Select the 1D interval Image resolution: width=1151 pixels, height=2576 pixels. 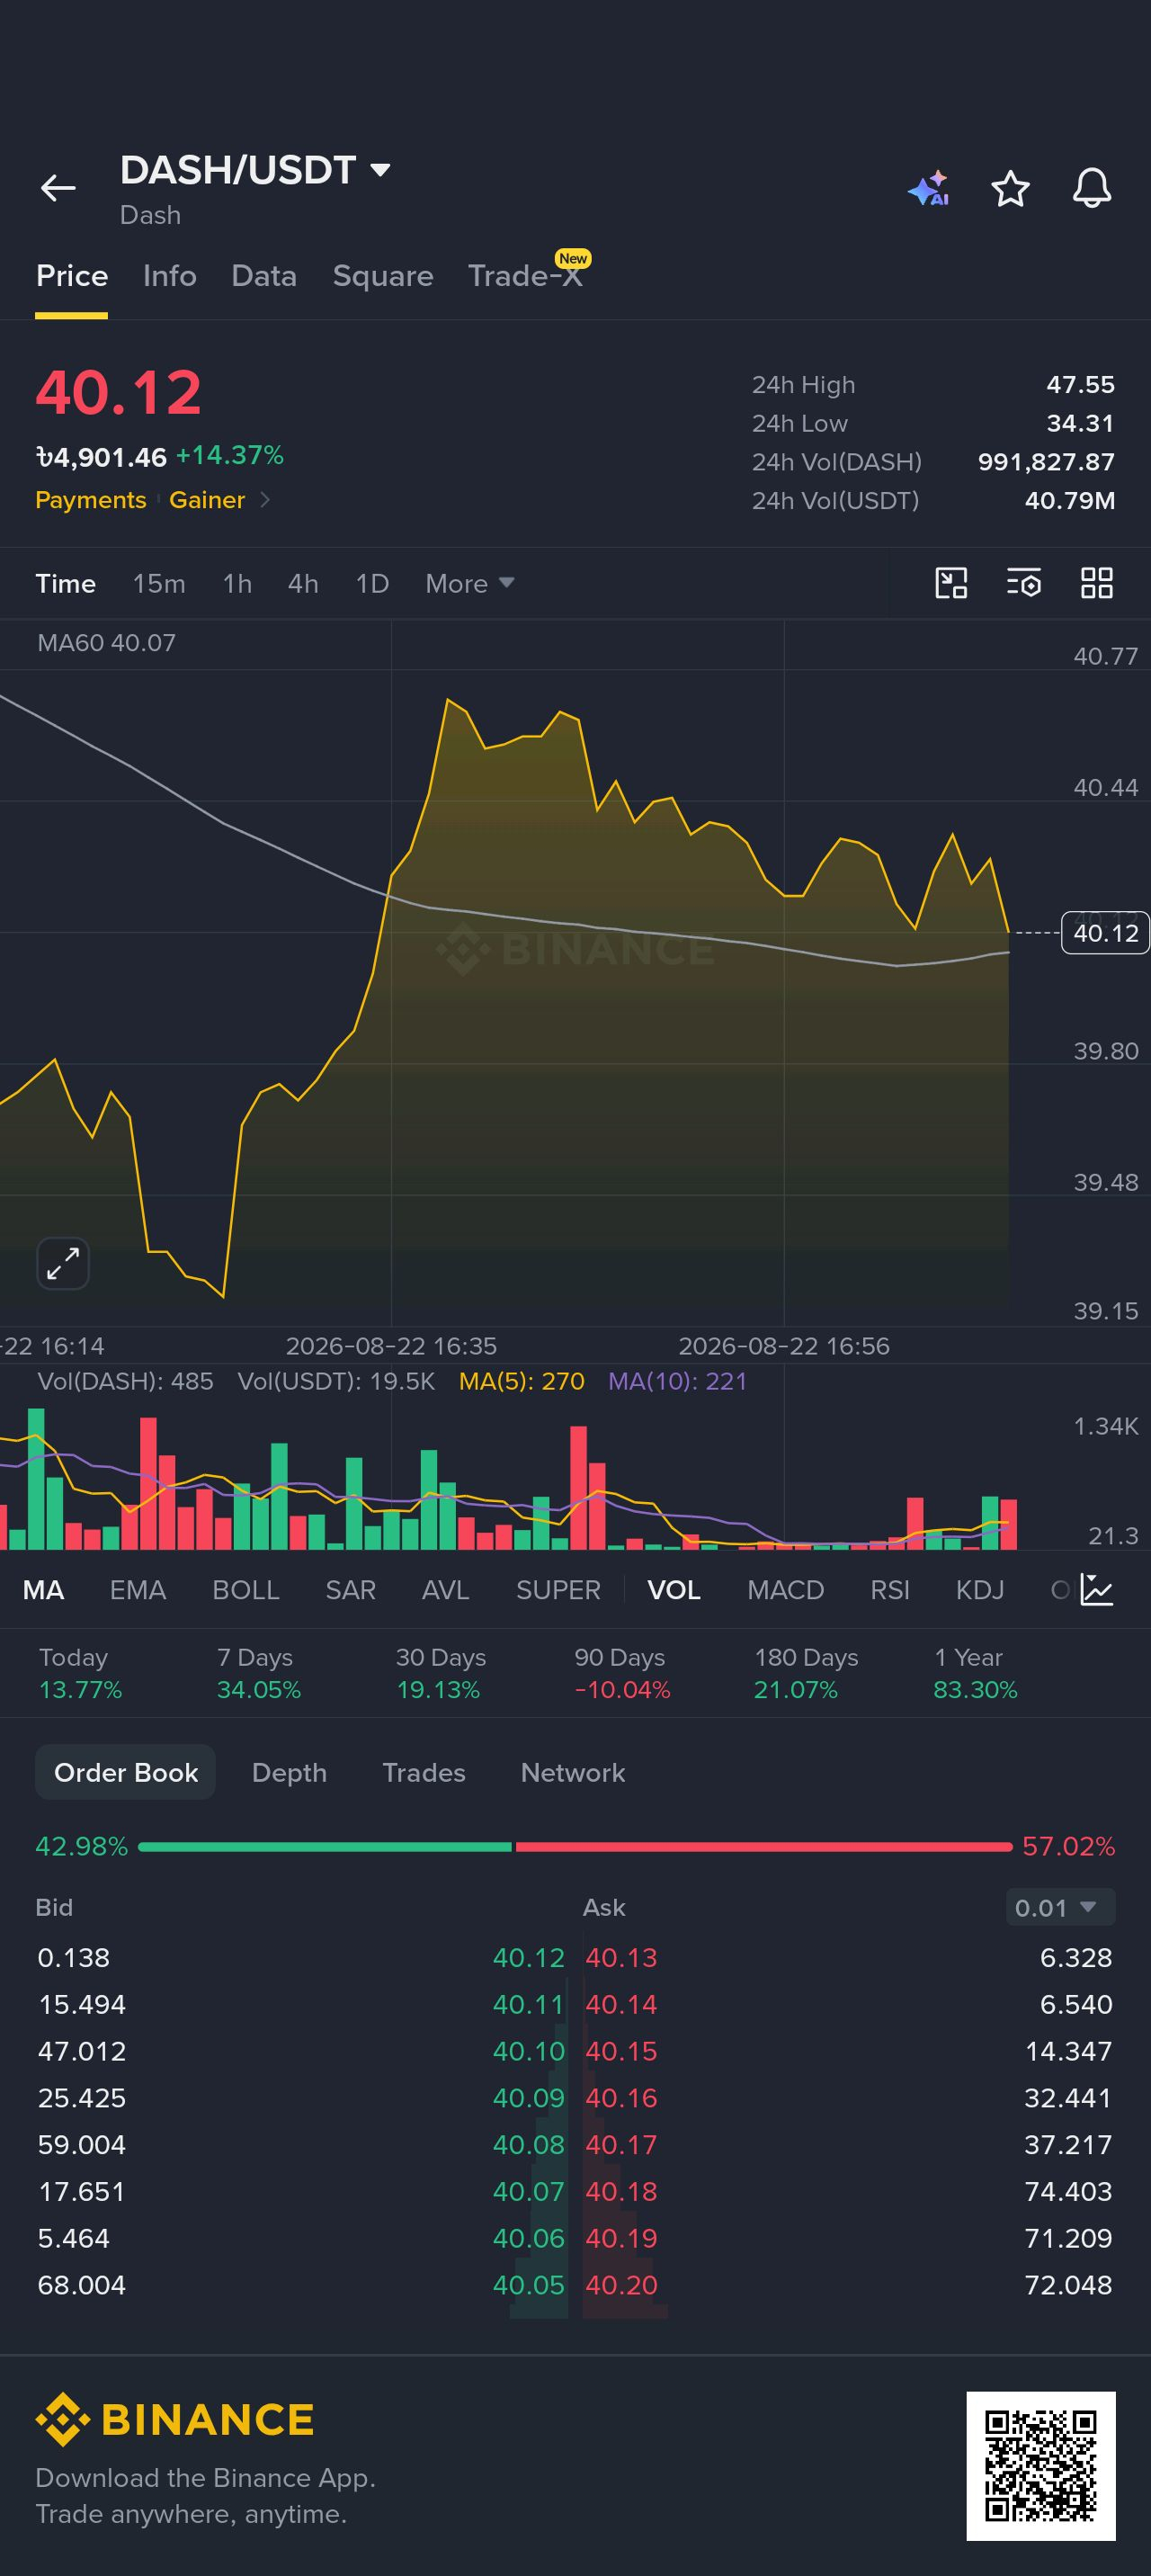(372, 583)
